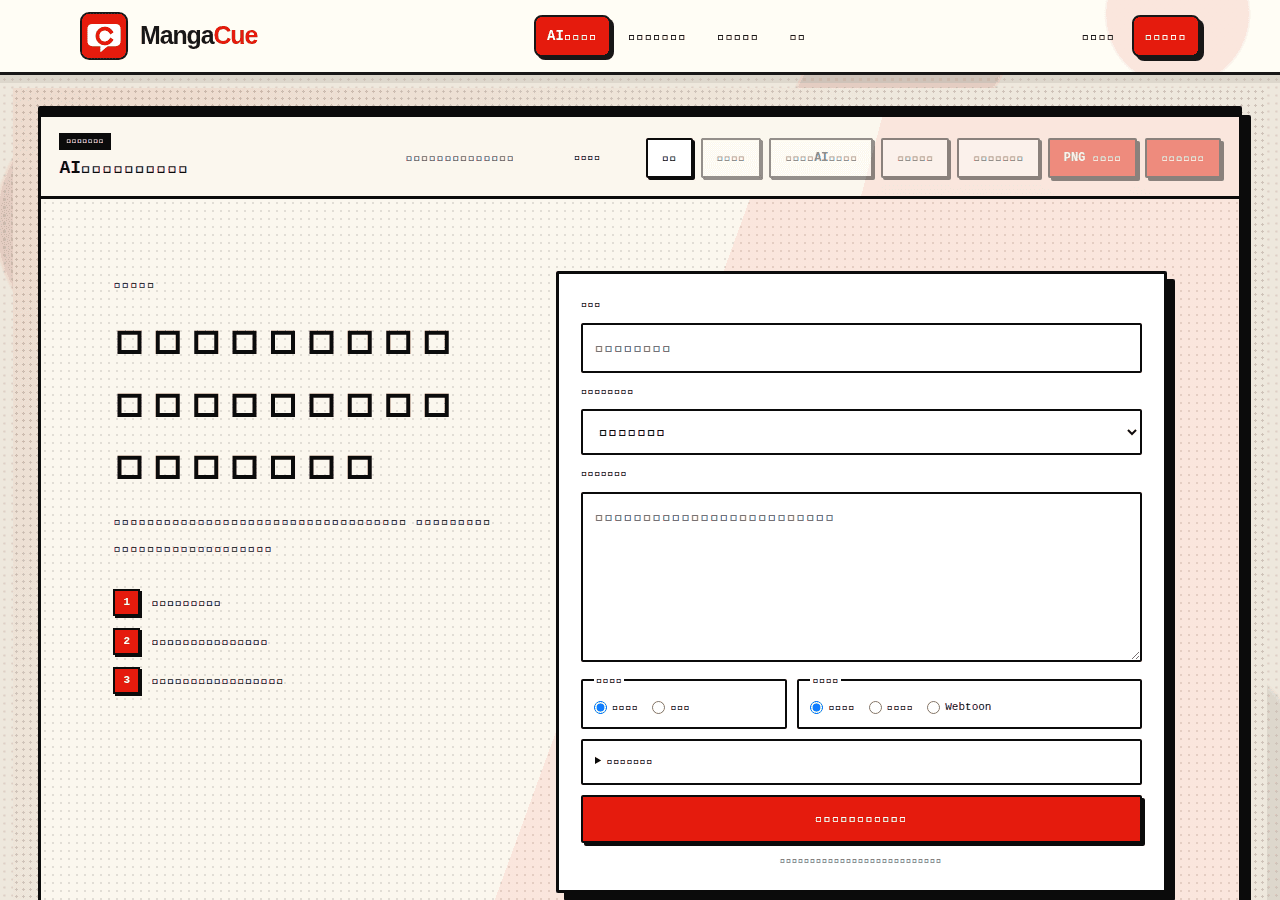Select the checked radio in the two-option group
Image resolution: width=1280 pixels, height=900 pixels.
coord(600,707)
